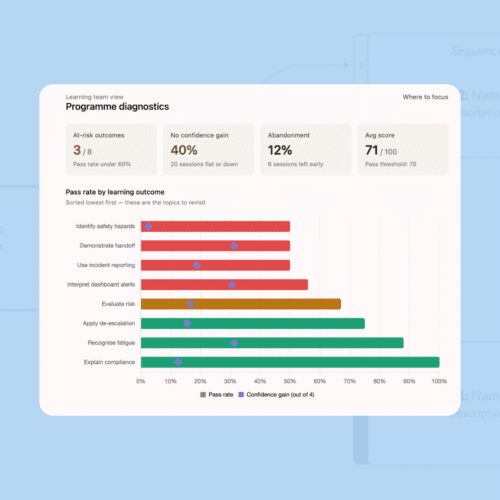This screenshot has height=500, width=500.
Task: Click the Recognise fatigue pass rate bar
Action: [x=272, y=343]
